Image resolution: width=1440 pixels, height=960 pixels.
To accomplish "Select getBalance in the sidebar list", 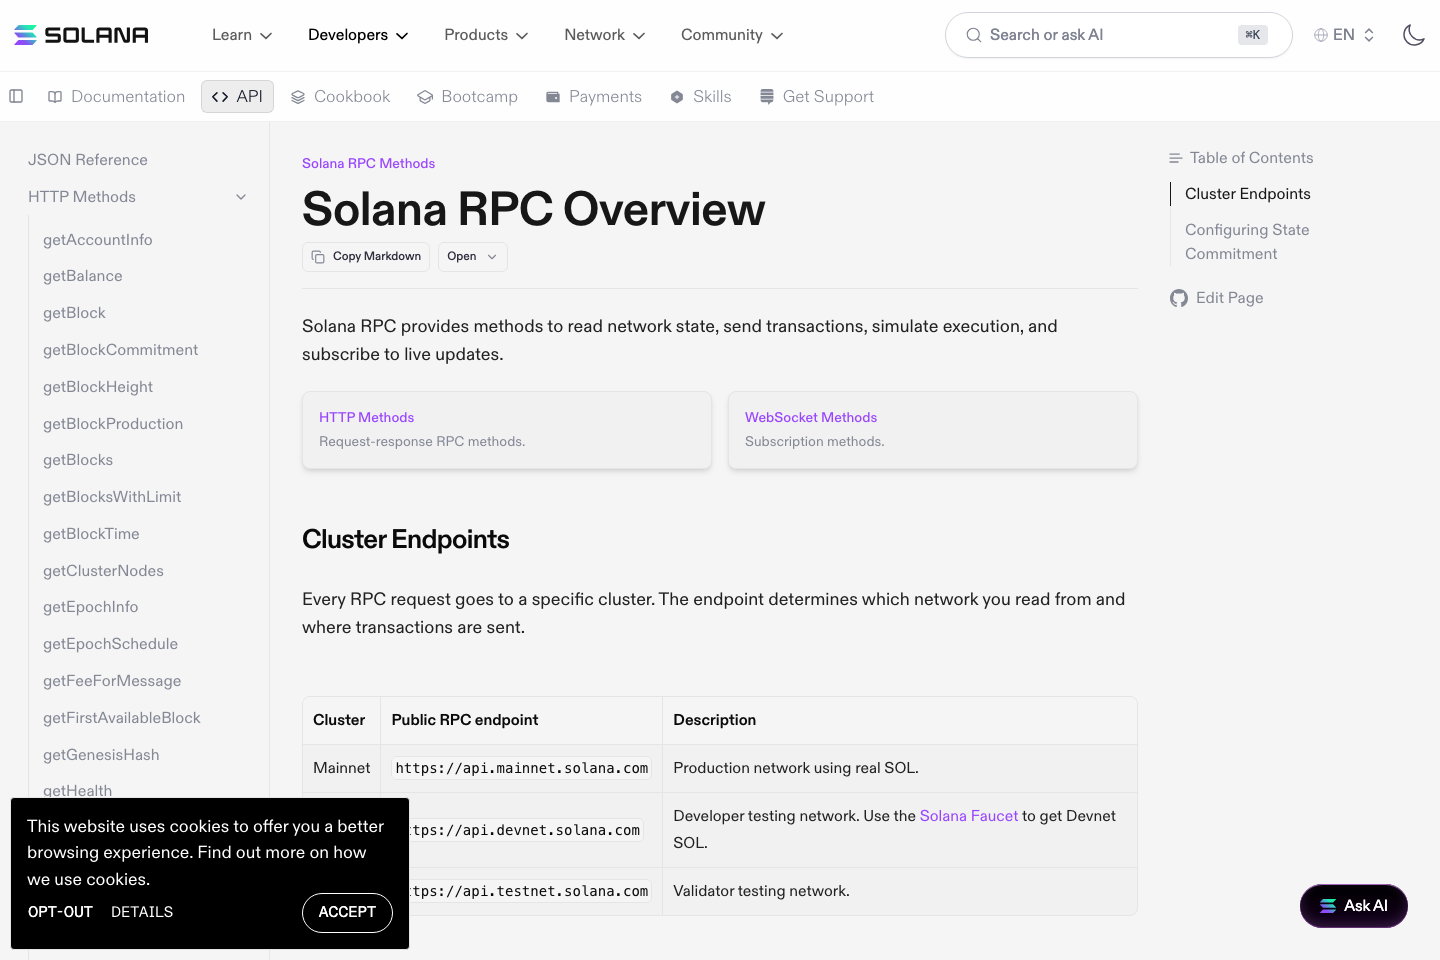I will 83,276.
